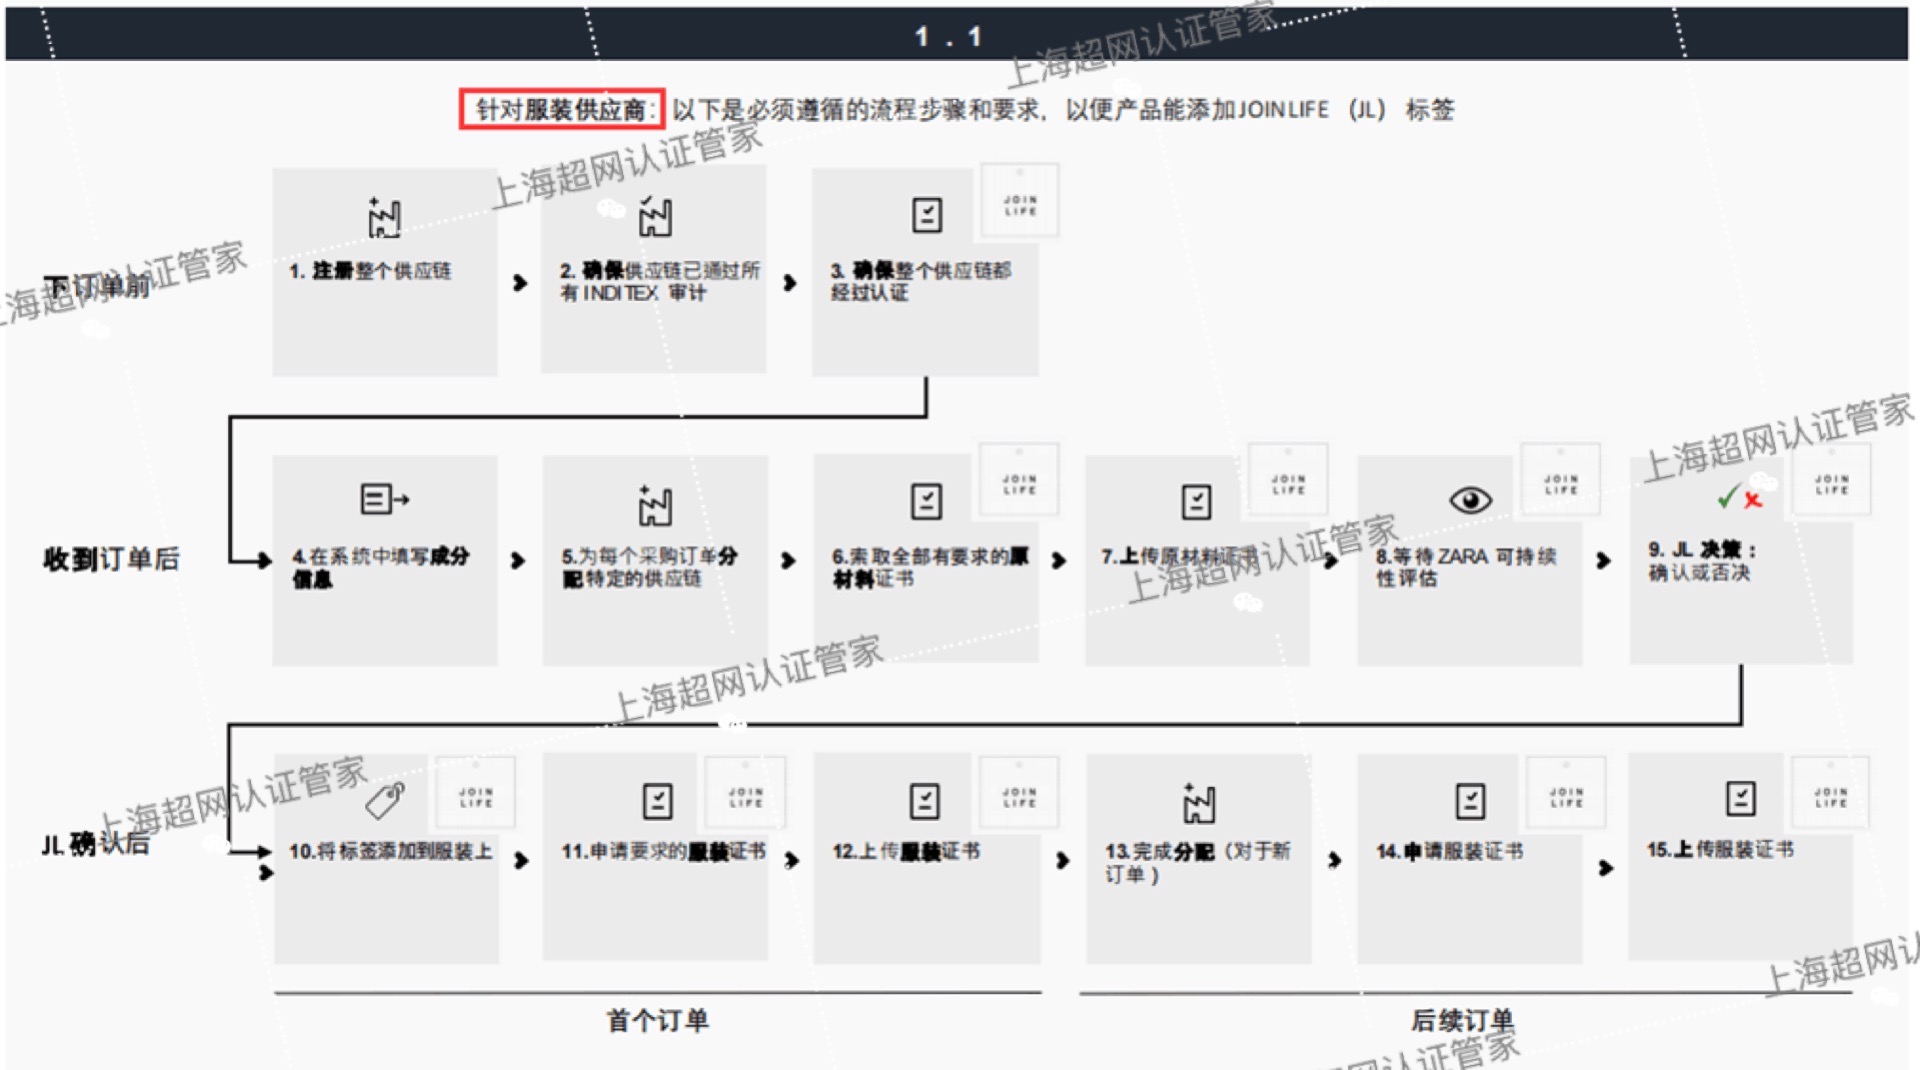Click the '后续订单' caption
This screenshot has width=1920, height=1070.
(x=1462, y=1021)
